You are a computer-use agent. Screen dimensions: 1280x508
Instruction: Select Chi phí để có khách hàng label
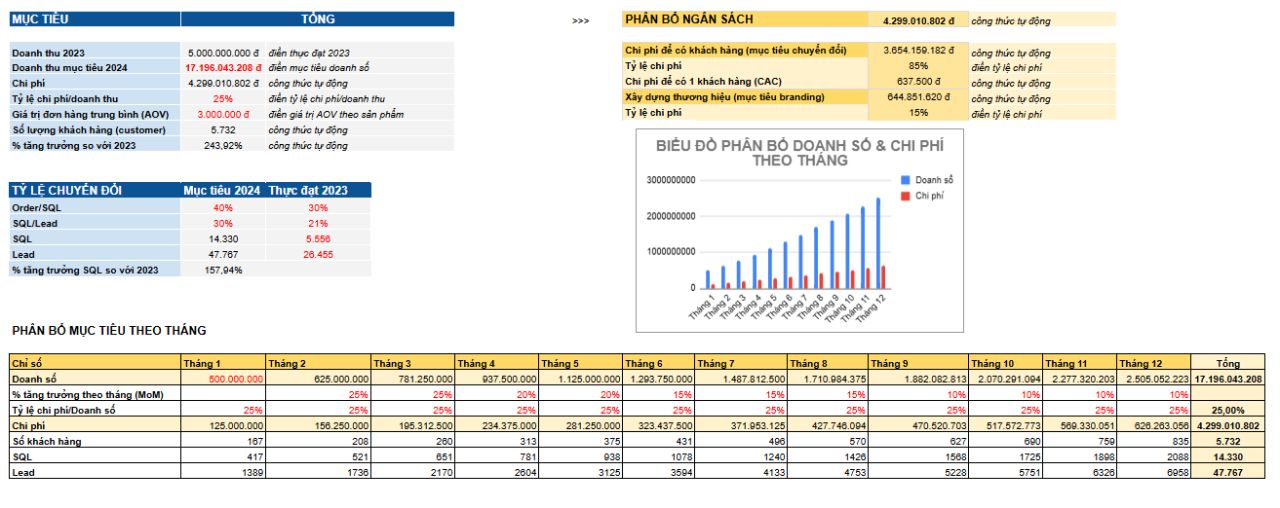(x=745, y=50)
